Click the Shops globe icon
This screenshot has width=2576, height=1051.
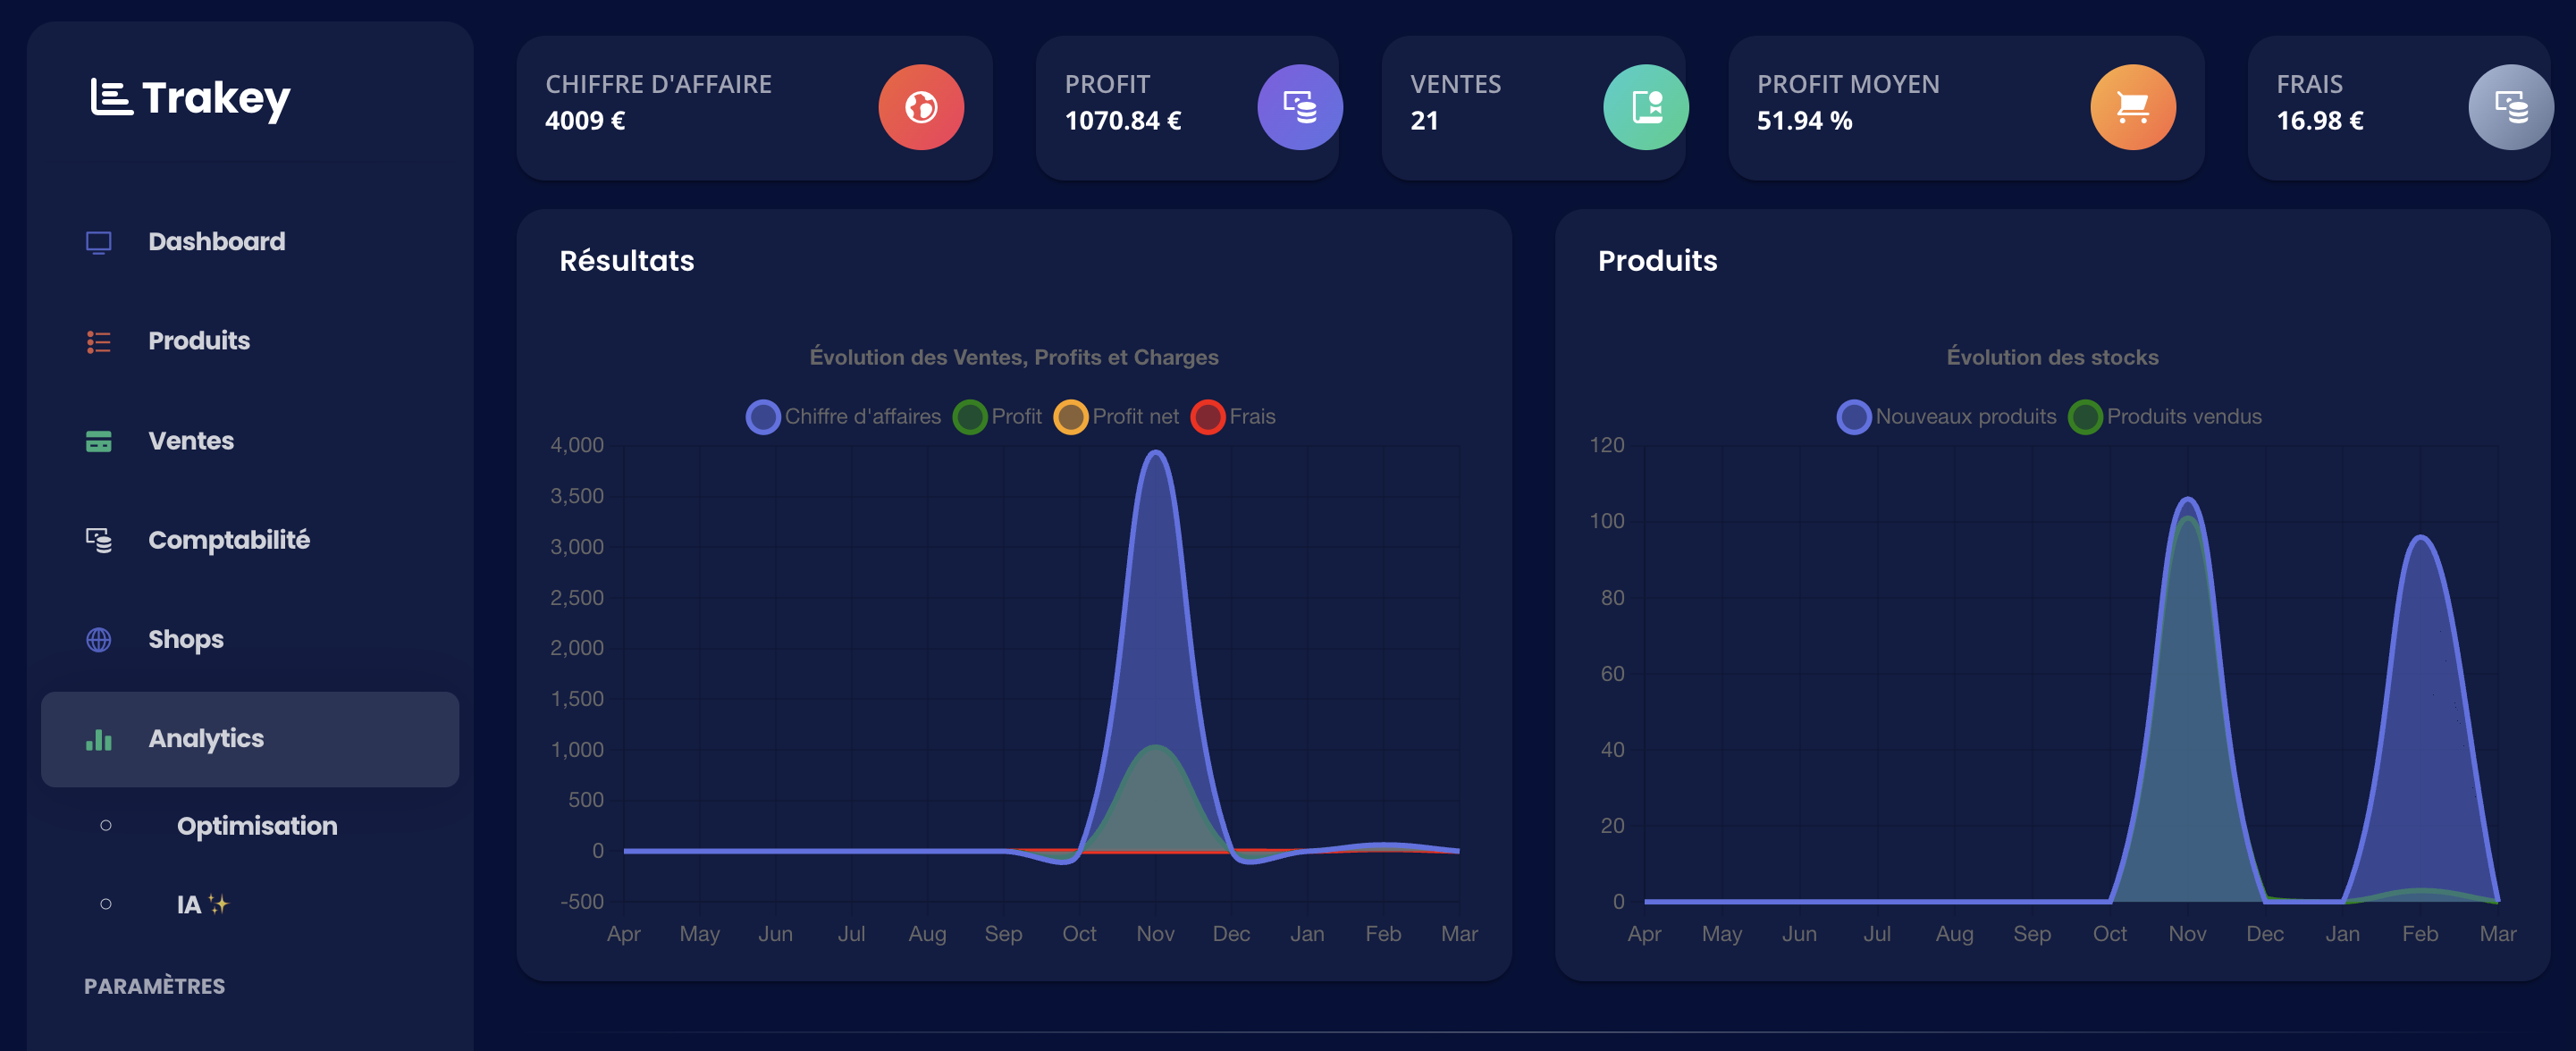[x=98, y=640]
